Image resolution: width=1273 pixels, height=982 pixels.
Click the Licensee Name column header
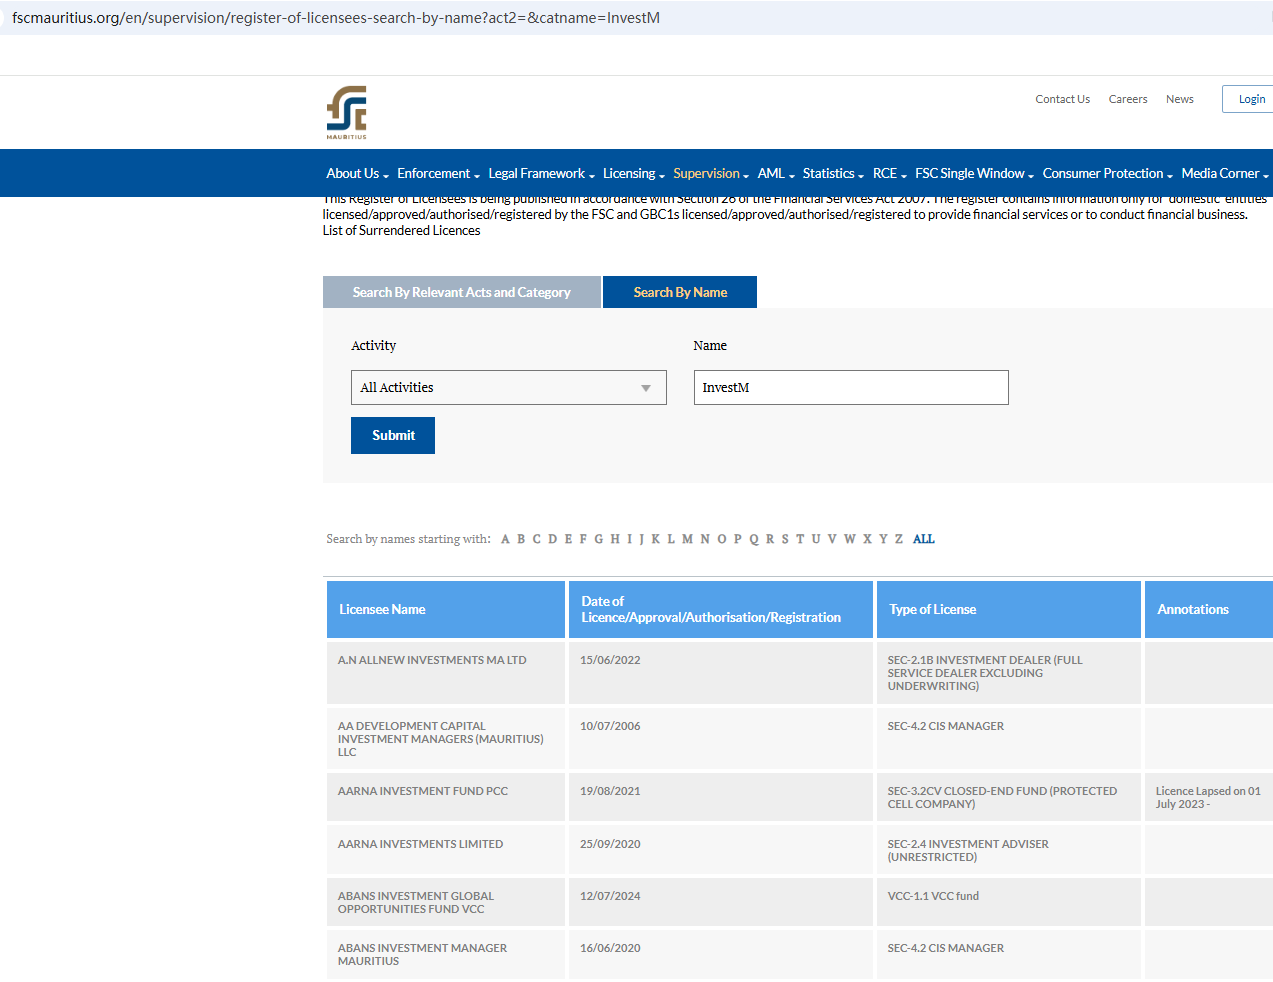click(446, 609)
